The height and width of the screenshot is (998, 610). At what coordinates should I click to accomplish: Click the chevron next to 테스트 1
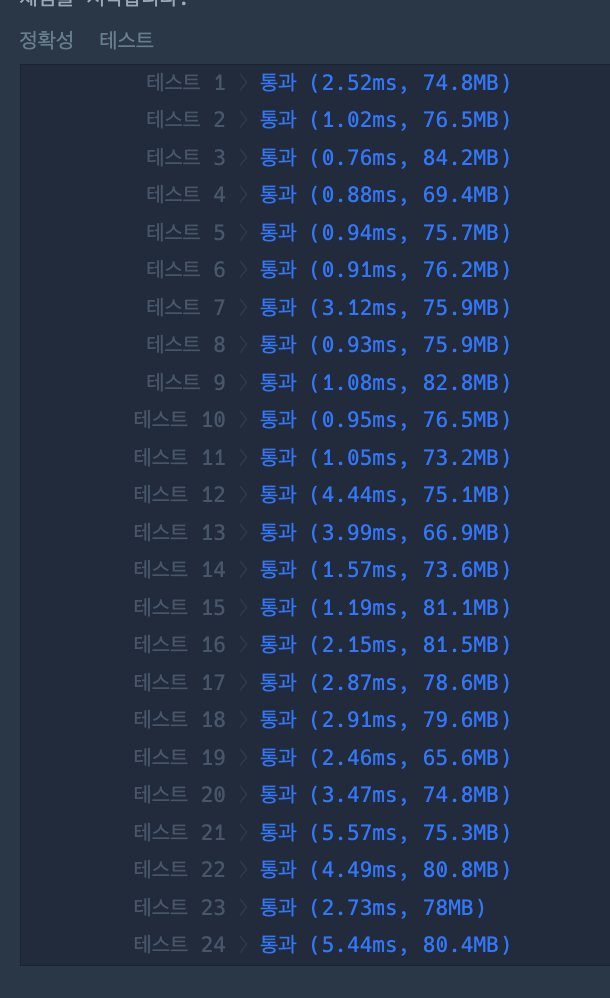pos(243,82)
